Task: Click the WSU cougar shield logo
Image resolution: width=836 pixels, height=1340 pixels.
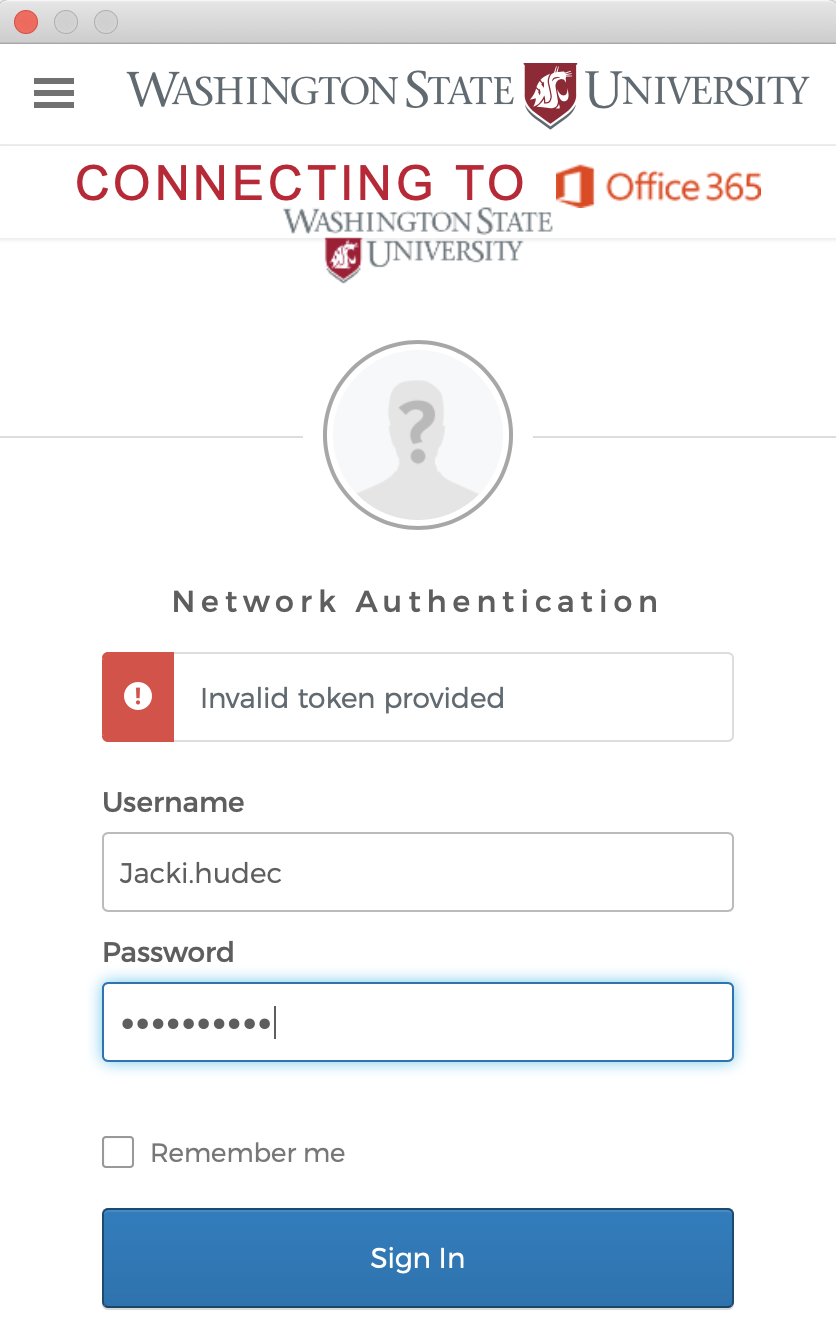Action: pyautogui.click(x=551, y=92)
